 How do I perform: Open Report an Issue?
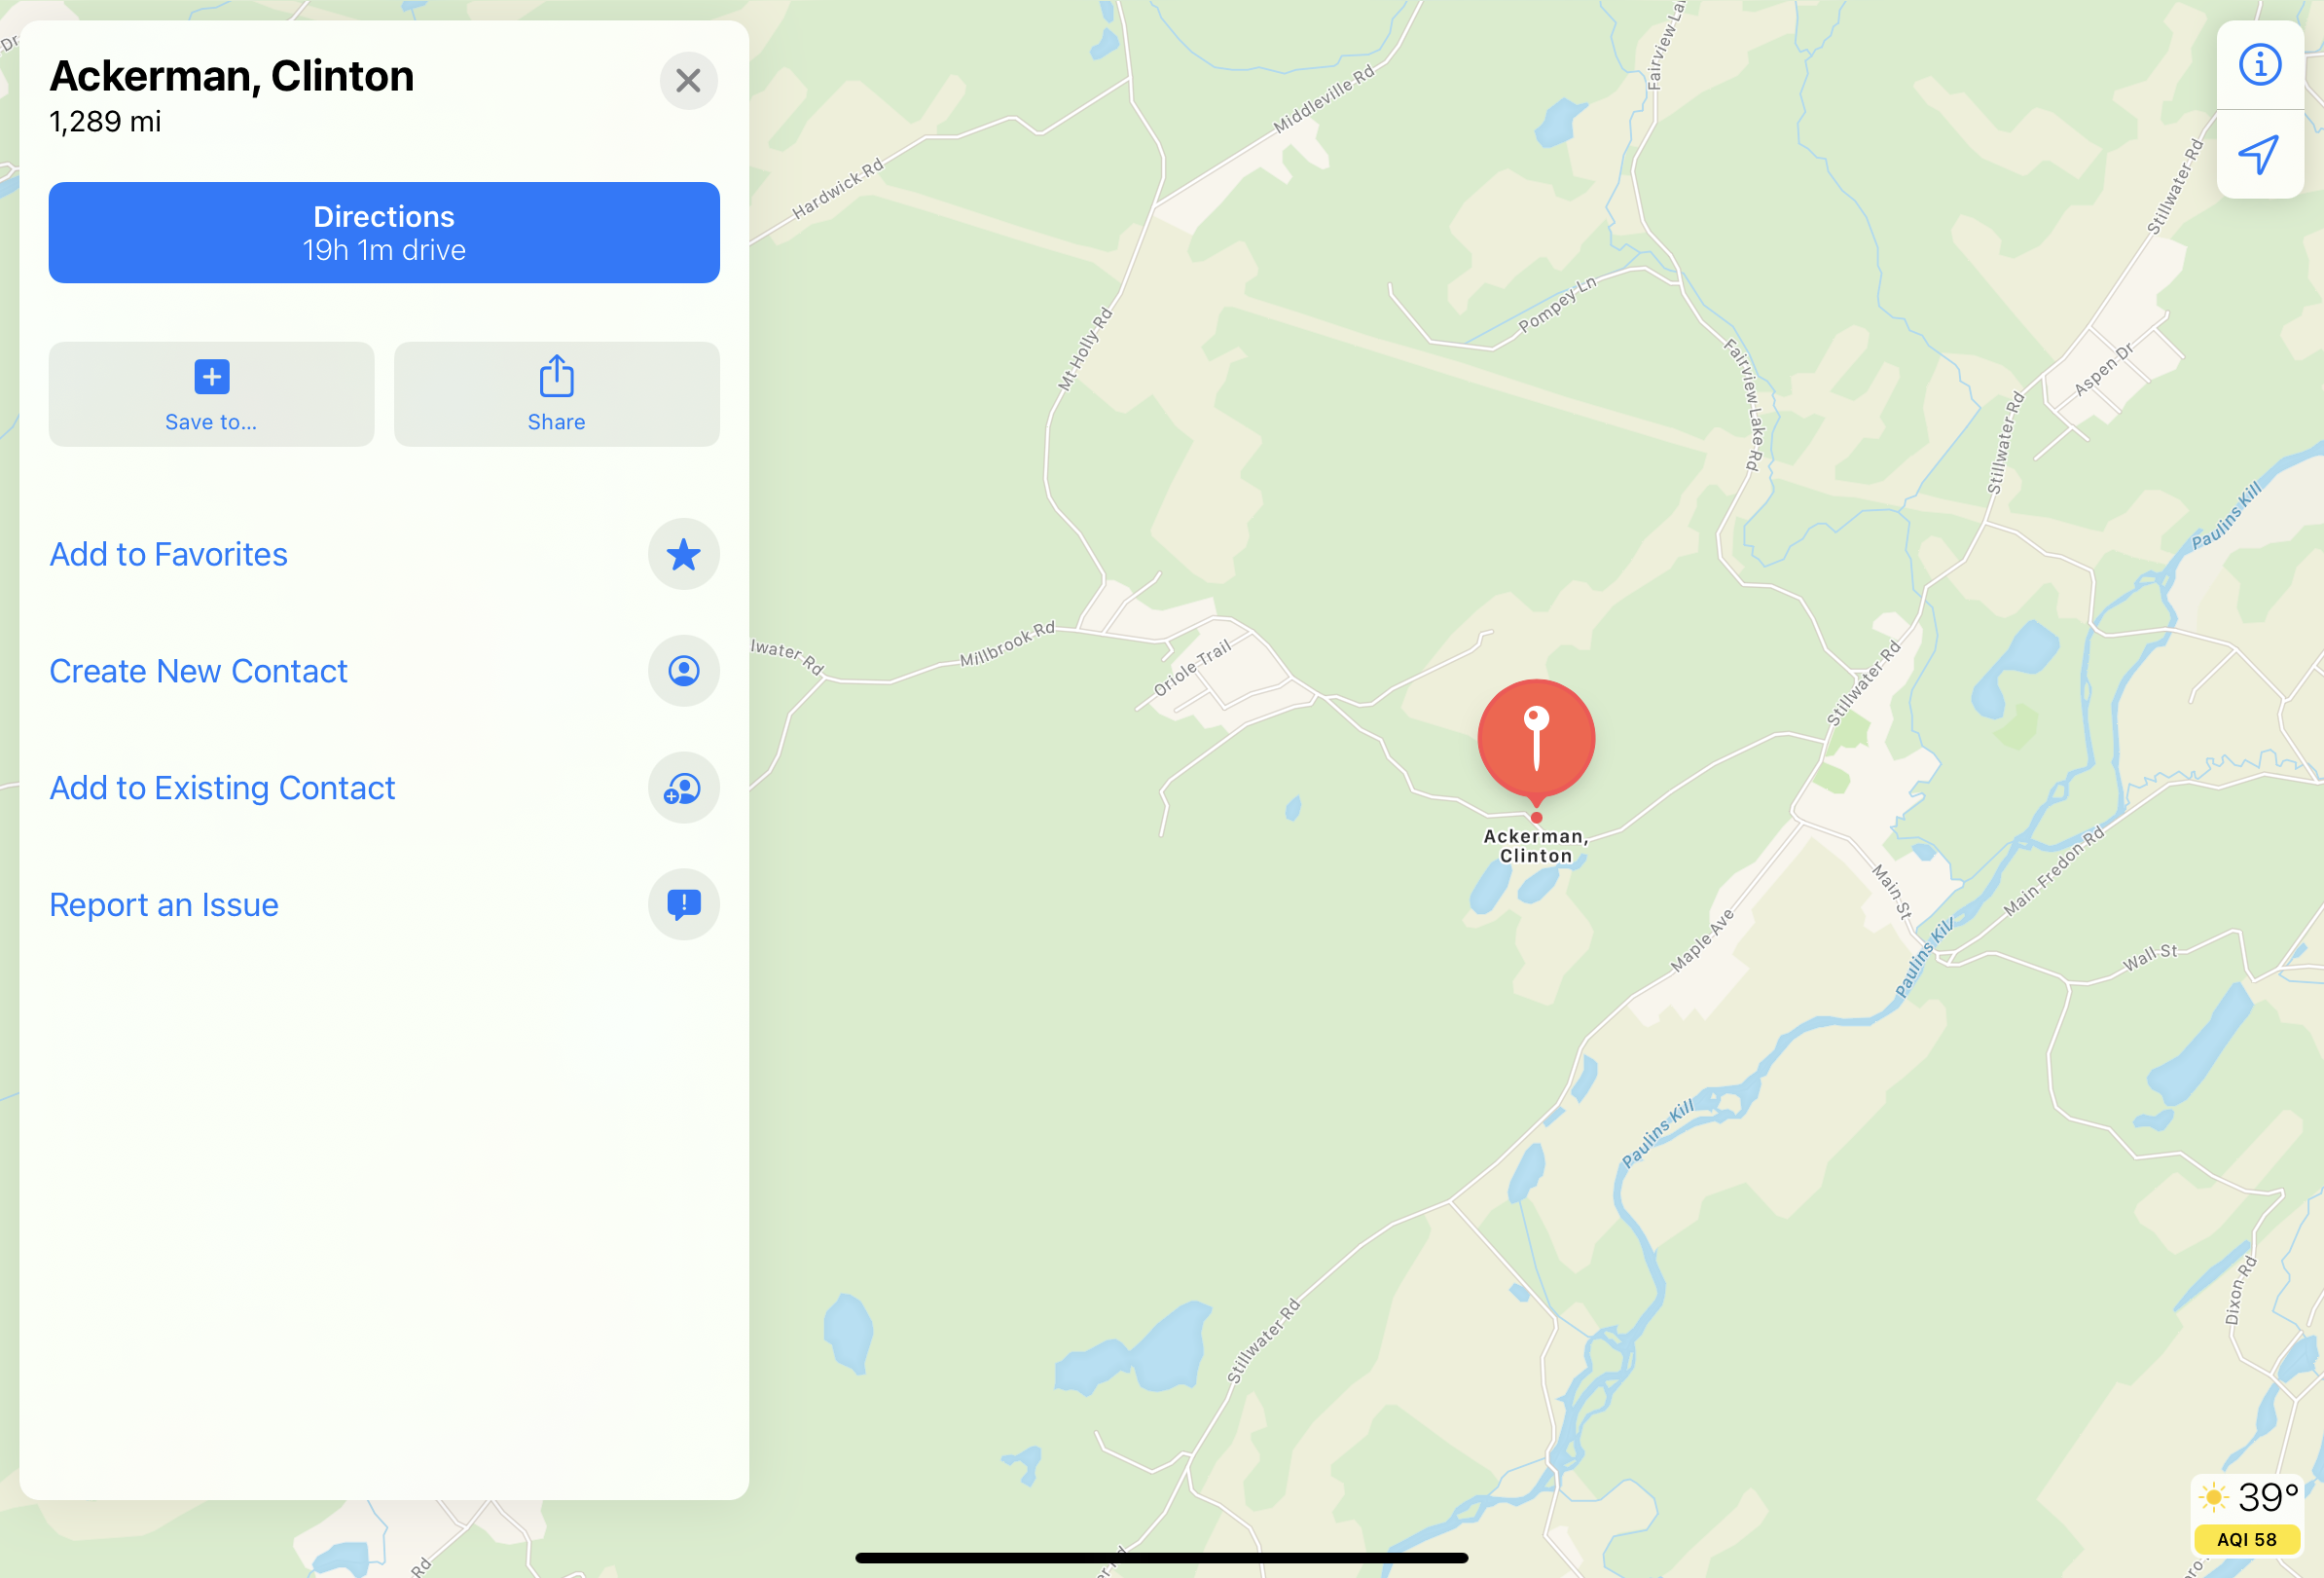[x=164, y=904]
